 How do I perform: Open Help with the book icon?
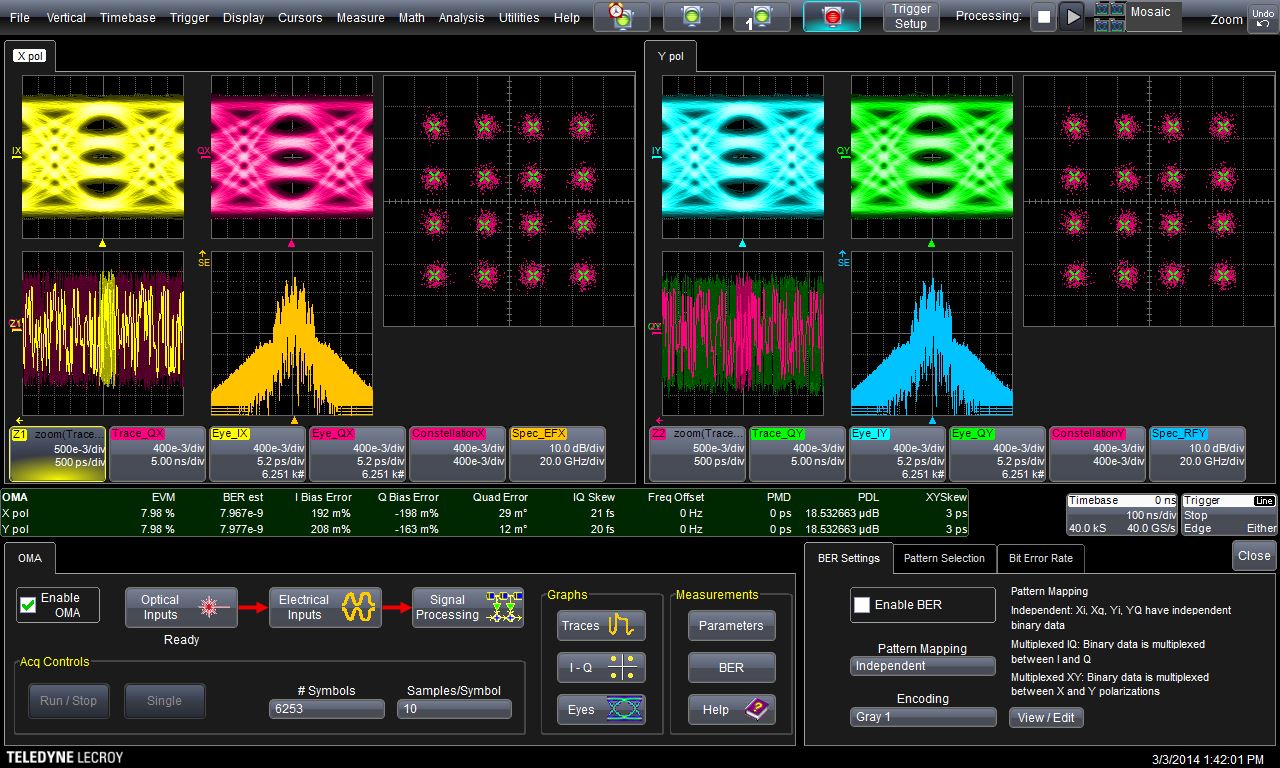[731, 709]
